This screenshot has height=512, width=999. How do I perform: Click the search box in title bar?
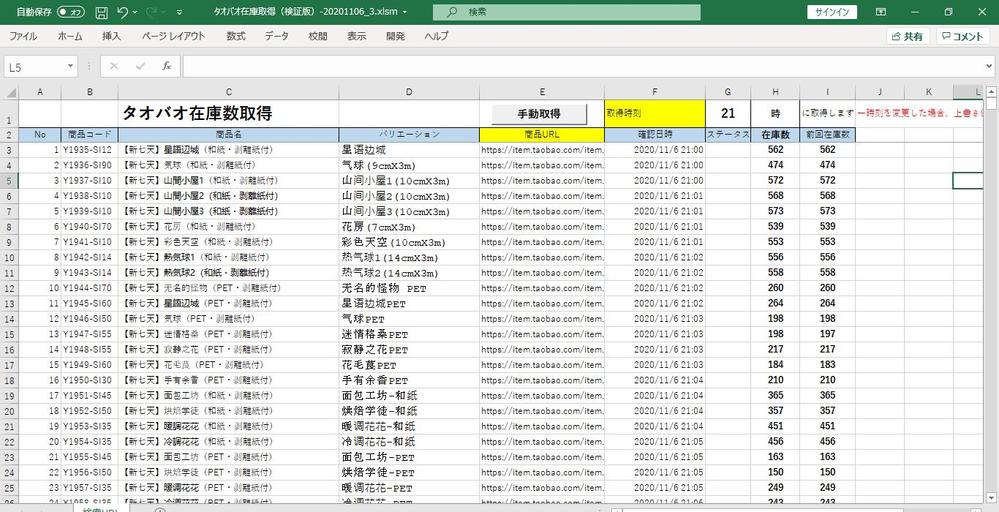[566, 12]
